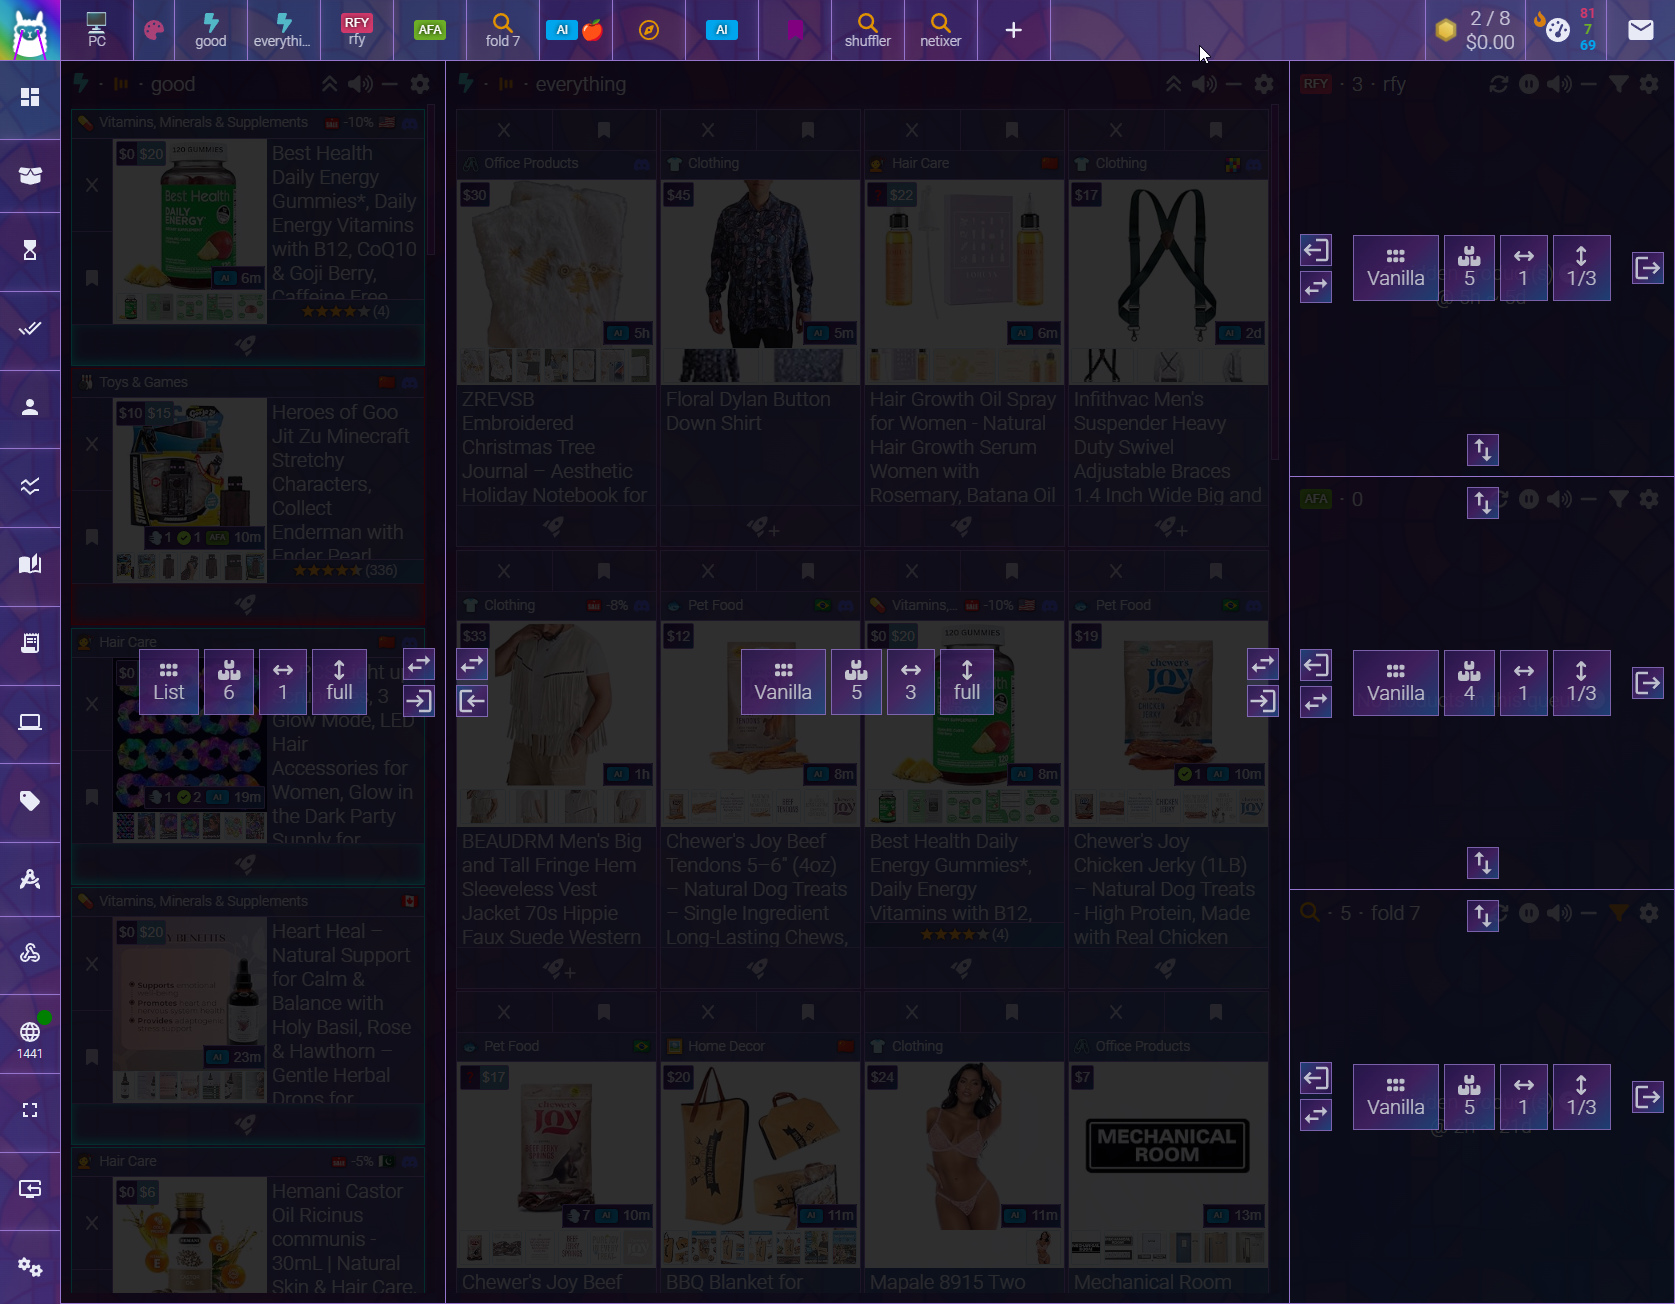Open the Vanilla layout selector in AFA panel
The width and height of the screenshot is (1675, 1304).
pos(1396,683)
